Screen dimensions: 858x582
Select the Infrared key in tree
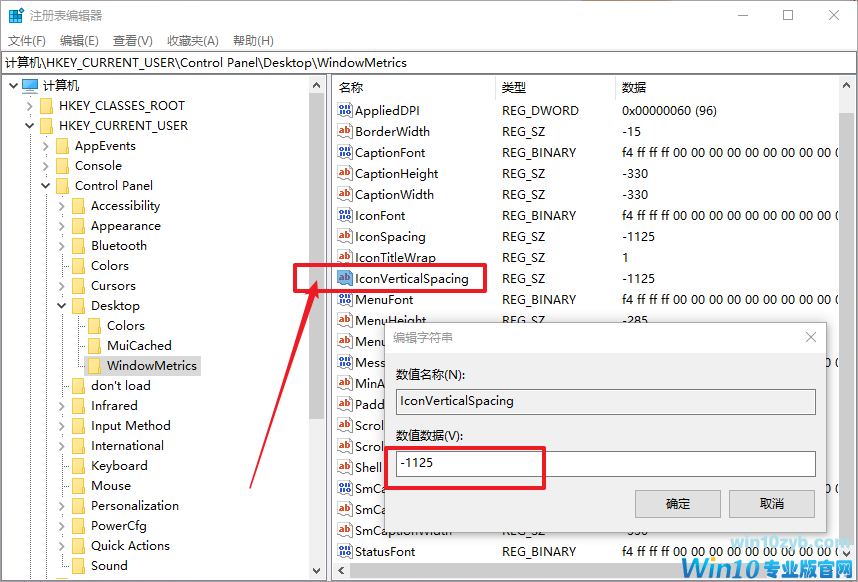(114, 406)
